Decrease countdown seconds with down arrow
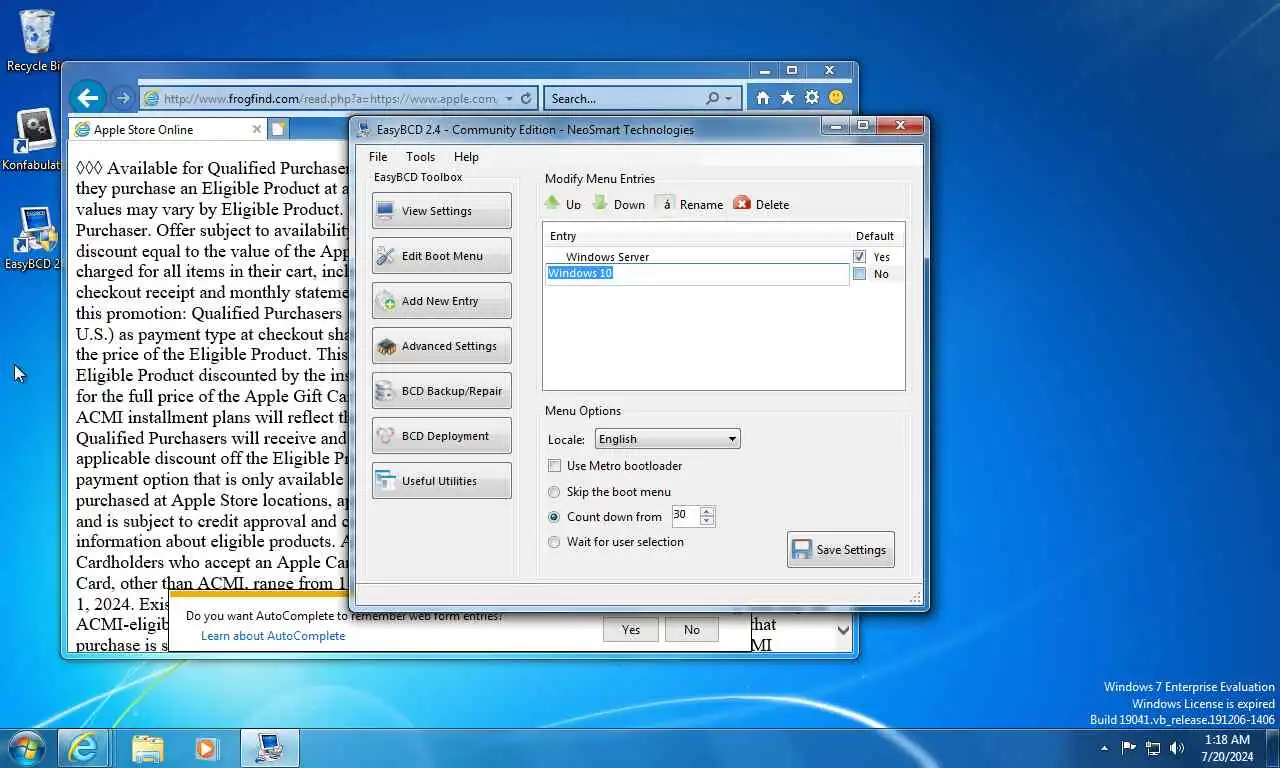 point(707,521)
